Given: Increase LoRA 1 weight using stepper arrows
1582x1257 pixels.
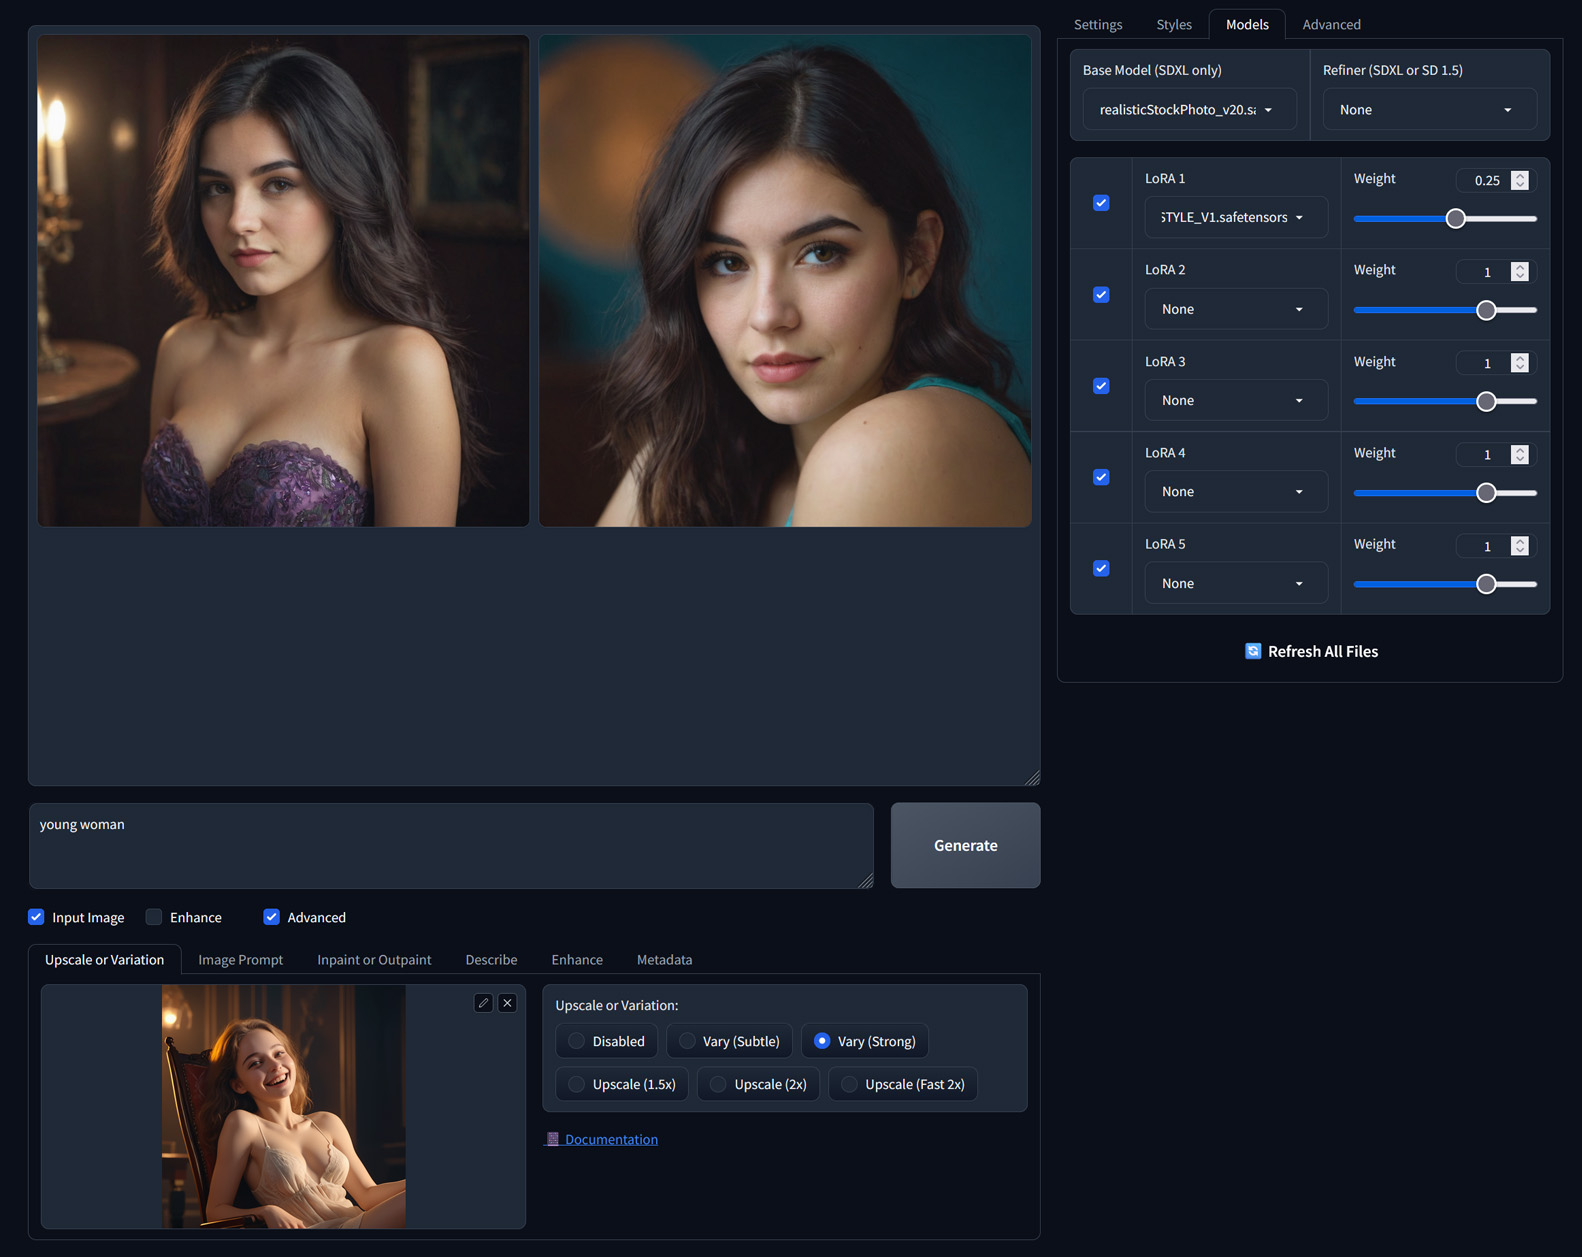Looking at the screenshot, I should click(x=1520, y=176).
